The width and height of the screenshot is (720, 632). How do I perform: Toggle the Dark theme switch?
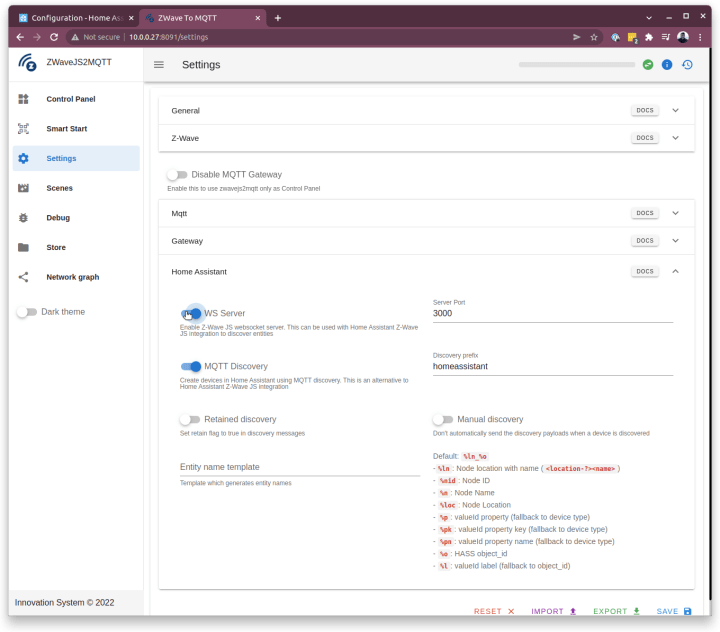(27, 312)
